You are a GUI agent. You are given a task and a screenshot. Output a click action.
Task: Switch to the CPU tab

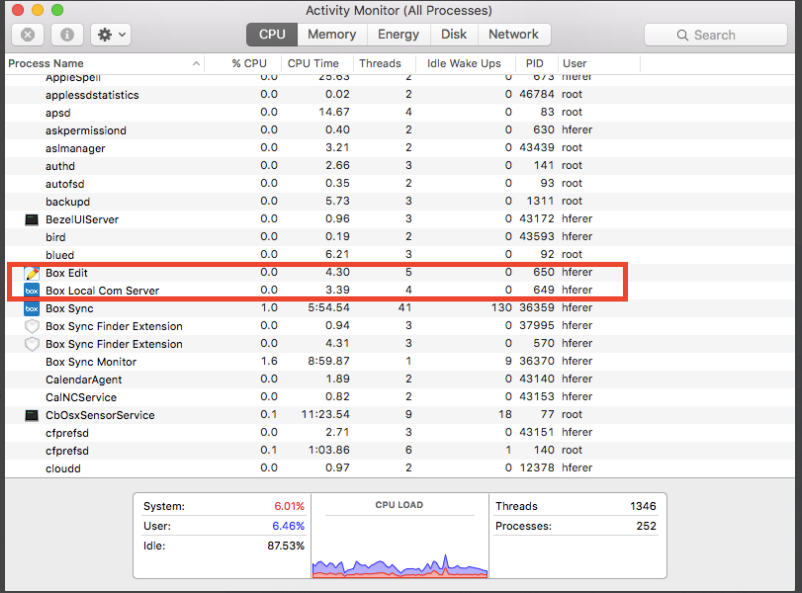(x=272, y=35)
